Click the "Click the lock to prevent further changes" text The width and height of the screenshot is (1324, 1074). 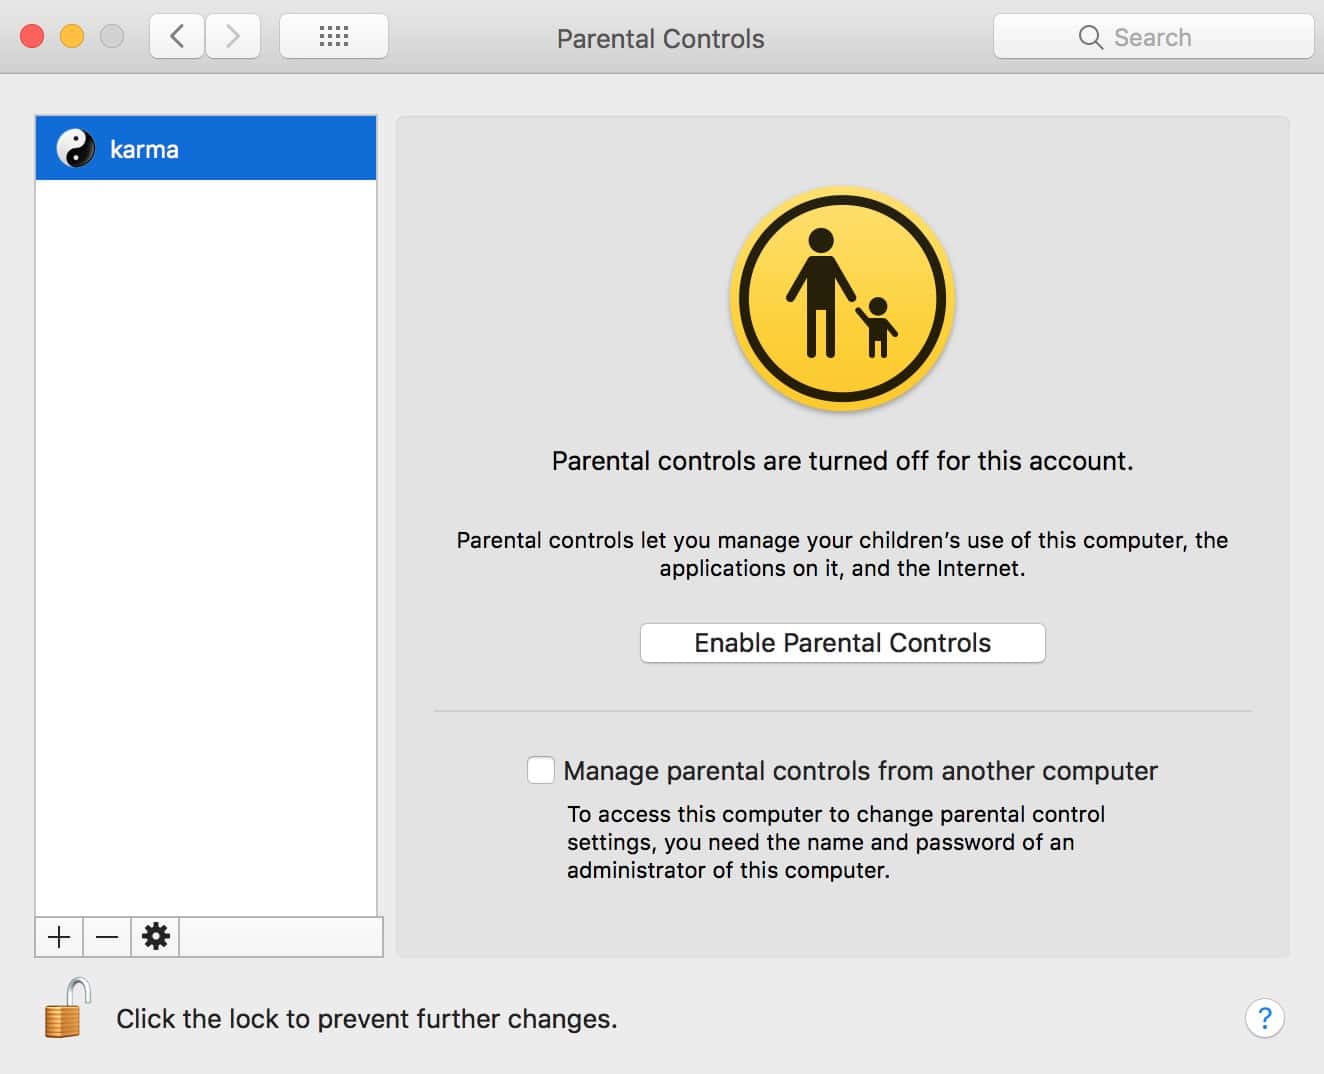(x=366, y=1019)
